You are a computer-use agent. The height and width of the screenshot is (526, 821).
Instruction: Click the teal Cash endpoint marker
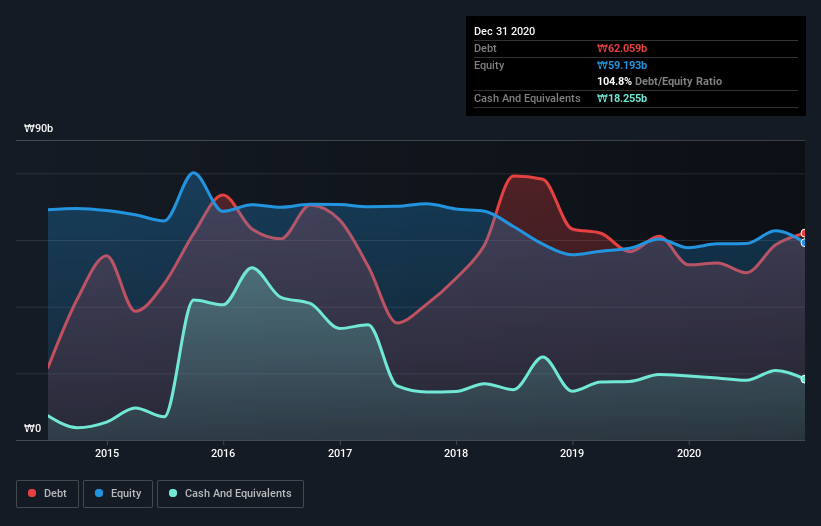[804, 379]
